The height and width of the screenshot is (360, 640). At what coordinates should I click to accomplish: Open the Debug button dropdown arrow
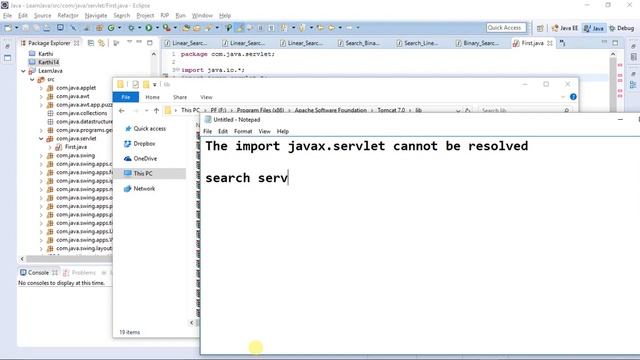coord(139,28)
